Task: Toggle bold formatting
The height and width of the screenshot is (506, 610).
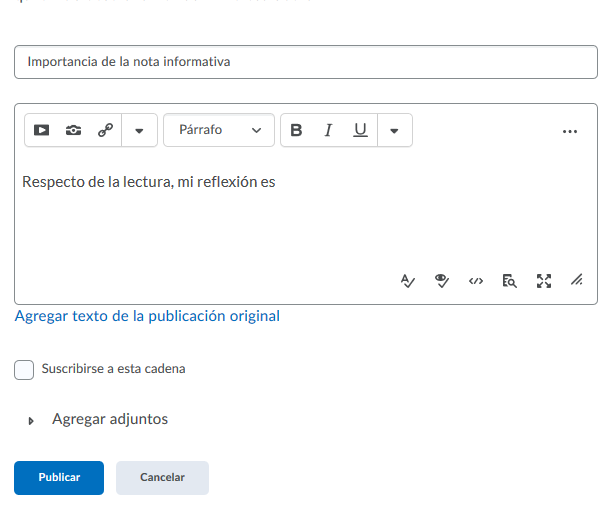Action: tap(296, 130)
